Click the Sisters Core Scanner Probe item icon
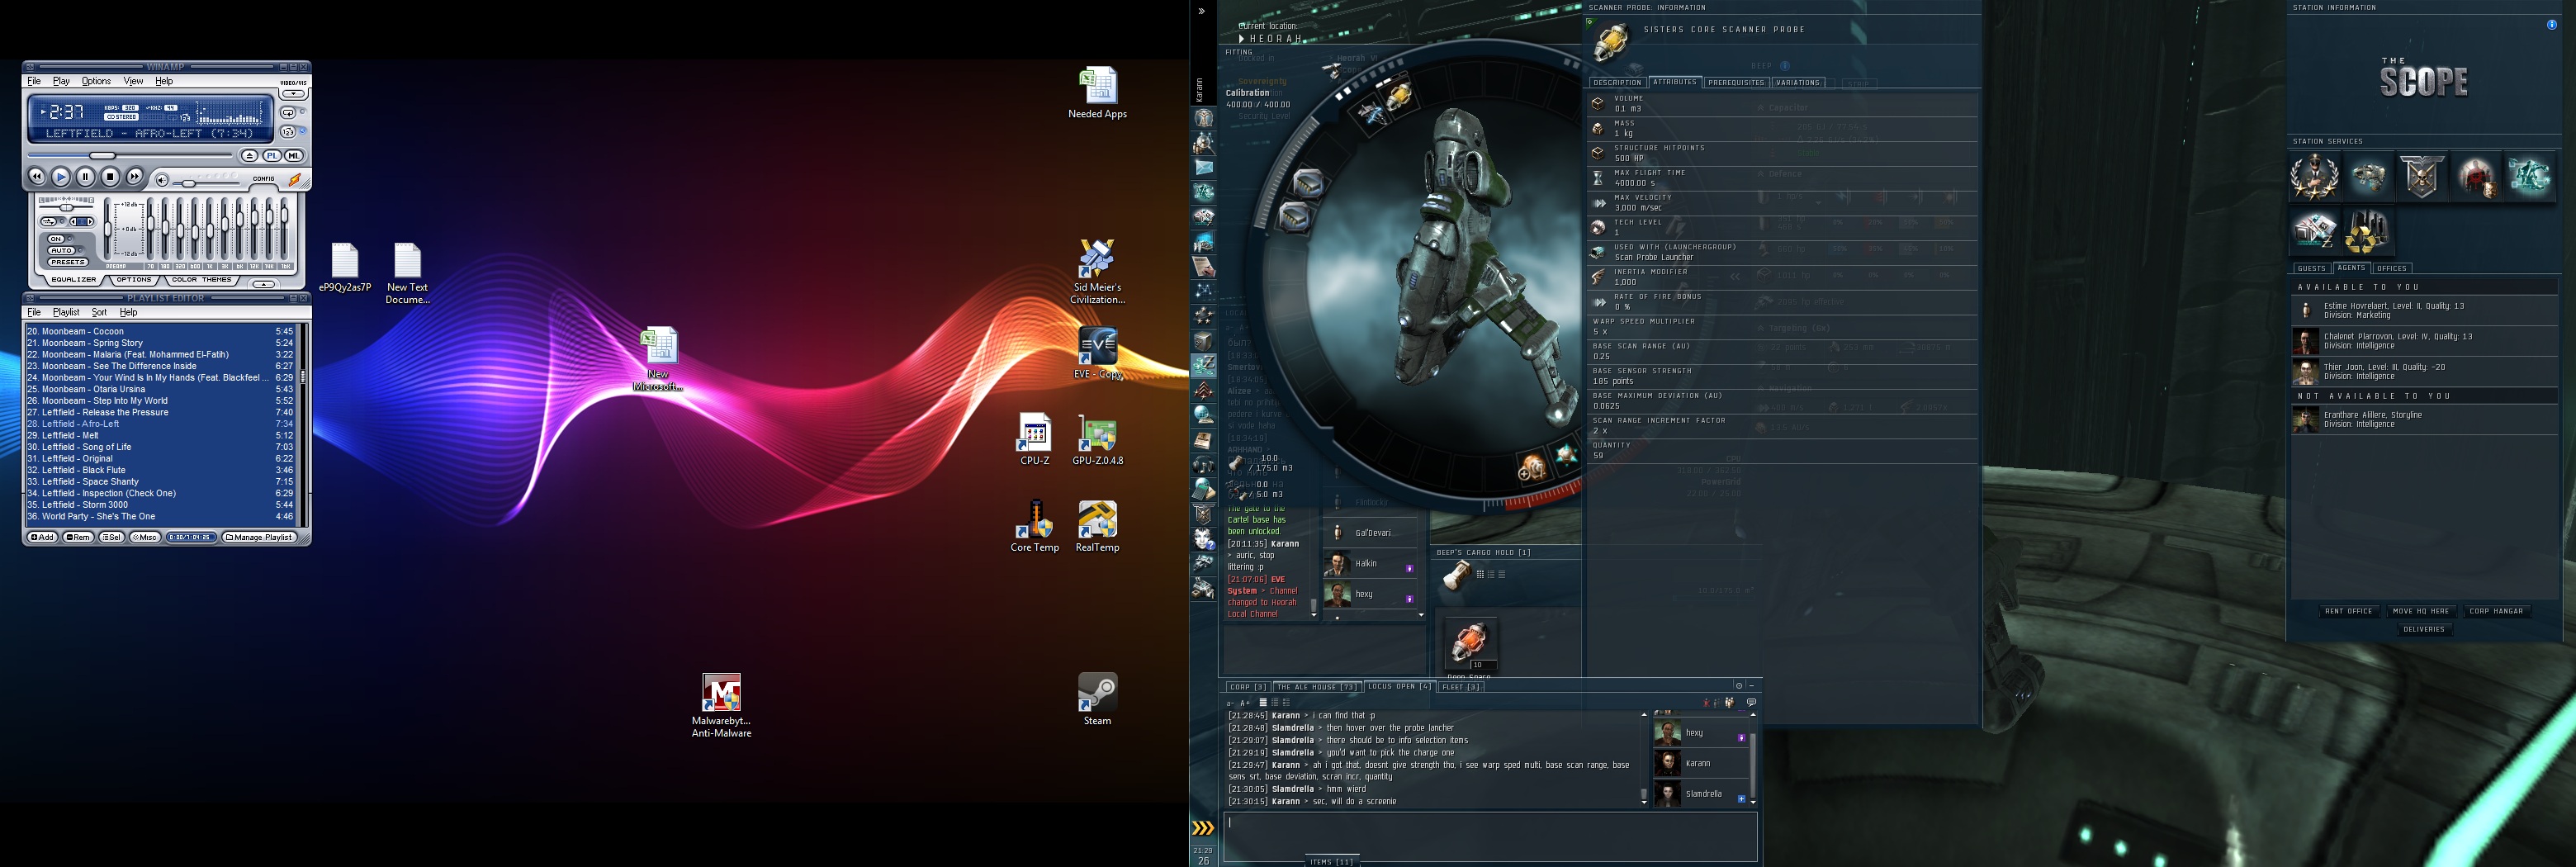Viewport: 2576px width, 867px height. (1610, 41)
